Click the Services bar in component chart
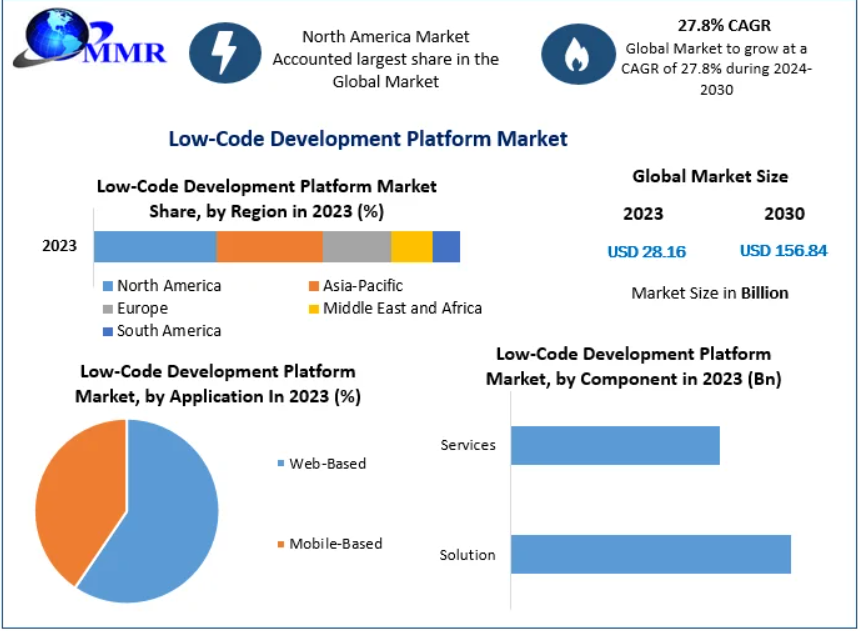The height and width of the screenshot is (631, 860). click(615, 445)
